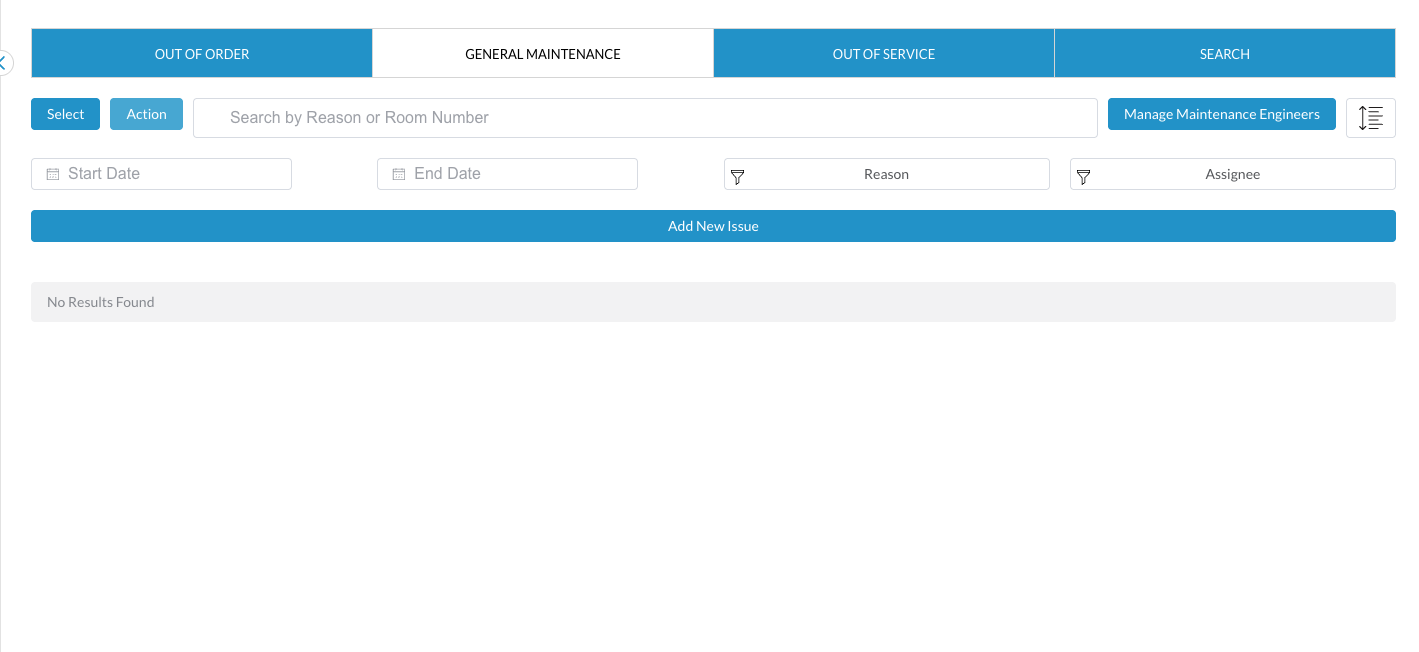Click the sort order icon
The height and width of the screenshot is (652, 1419).
1370,117
